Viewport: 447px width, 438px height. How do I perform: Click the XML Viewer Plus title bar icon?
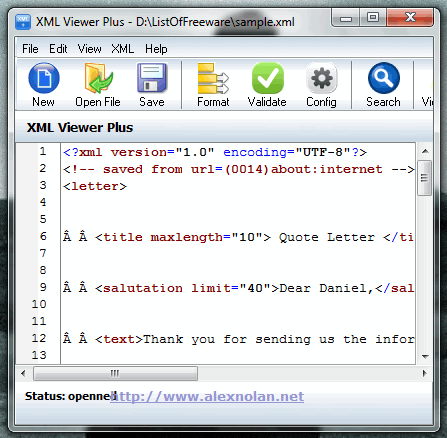click(x=23, y=22)
